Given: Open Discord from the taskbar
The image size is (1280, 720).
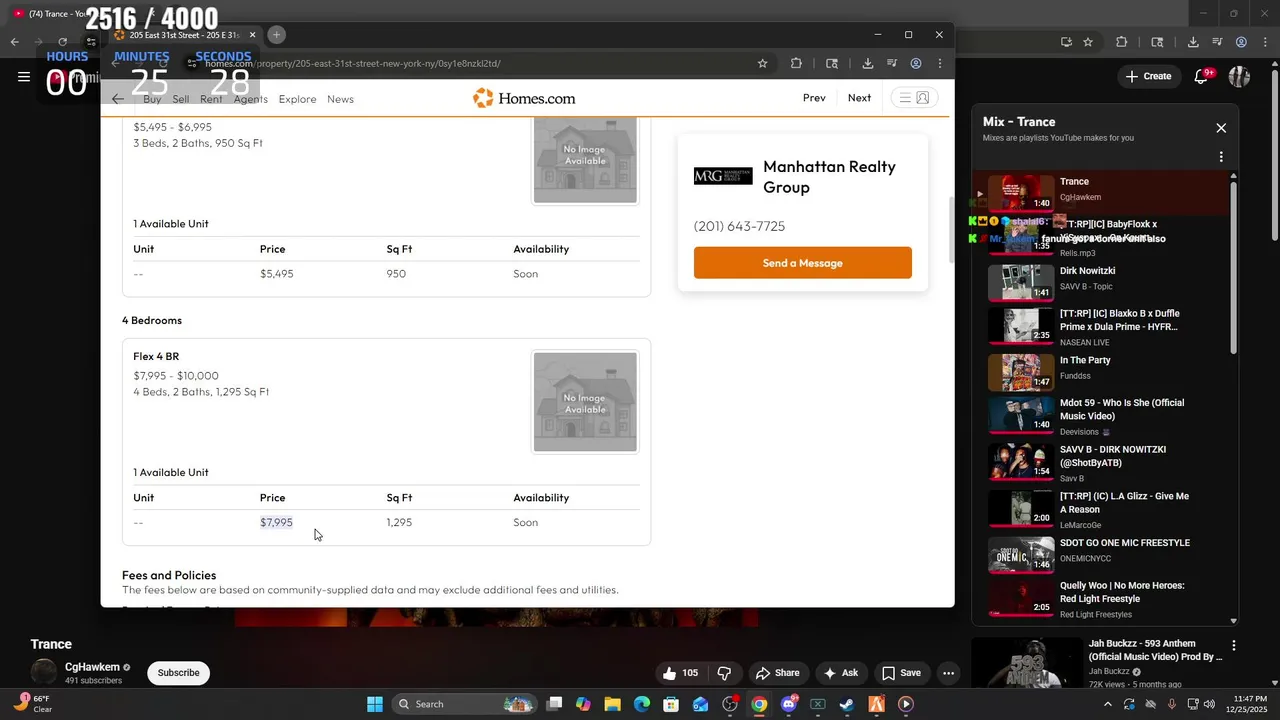Looking at the screenshot, I should (x=789, y=704).
